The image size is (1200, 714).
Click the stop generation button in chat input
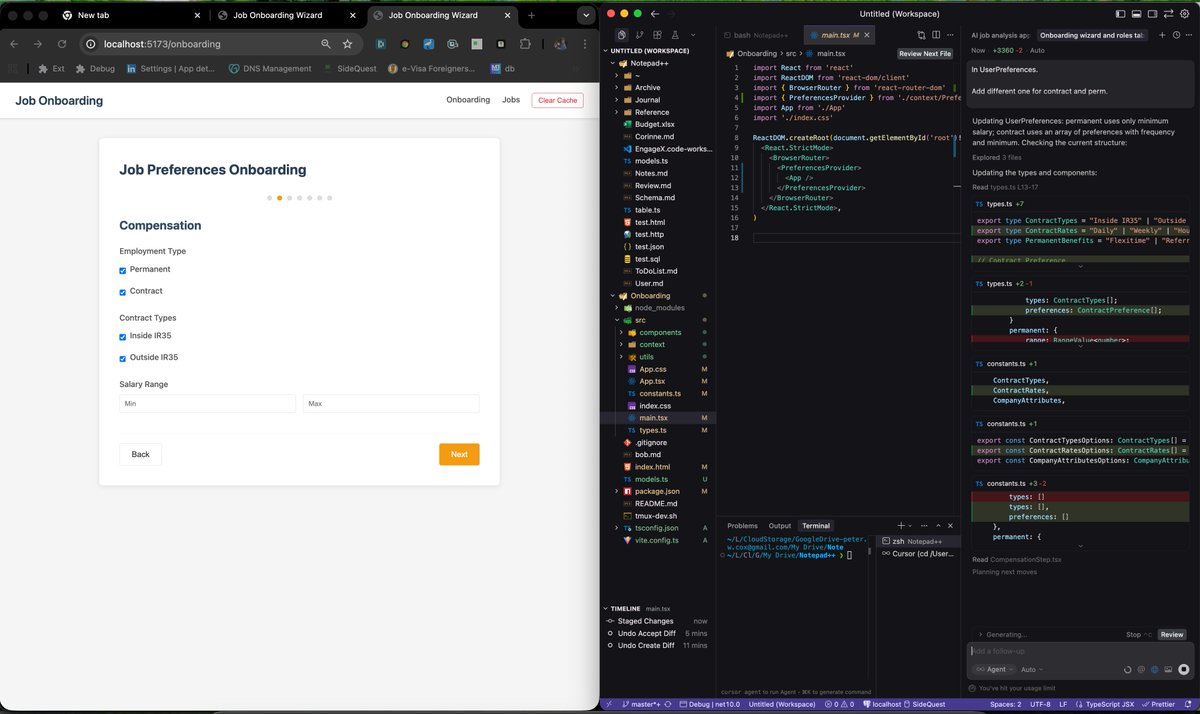coord(1183,669)
